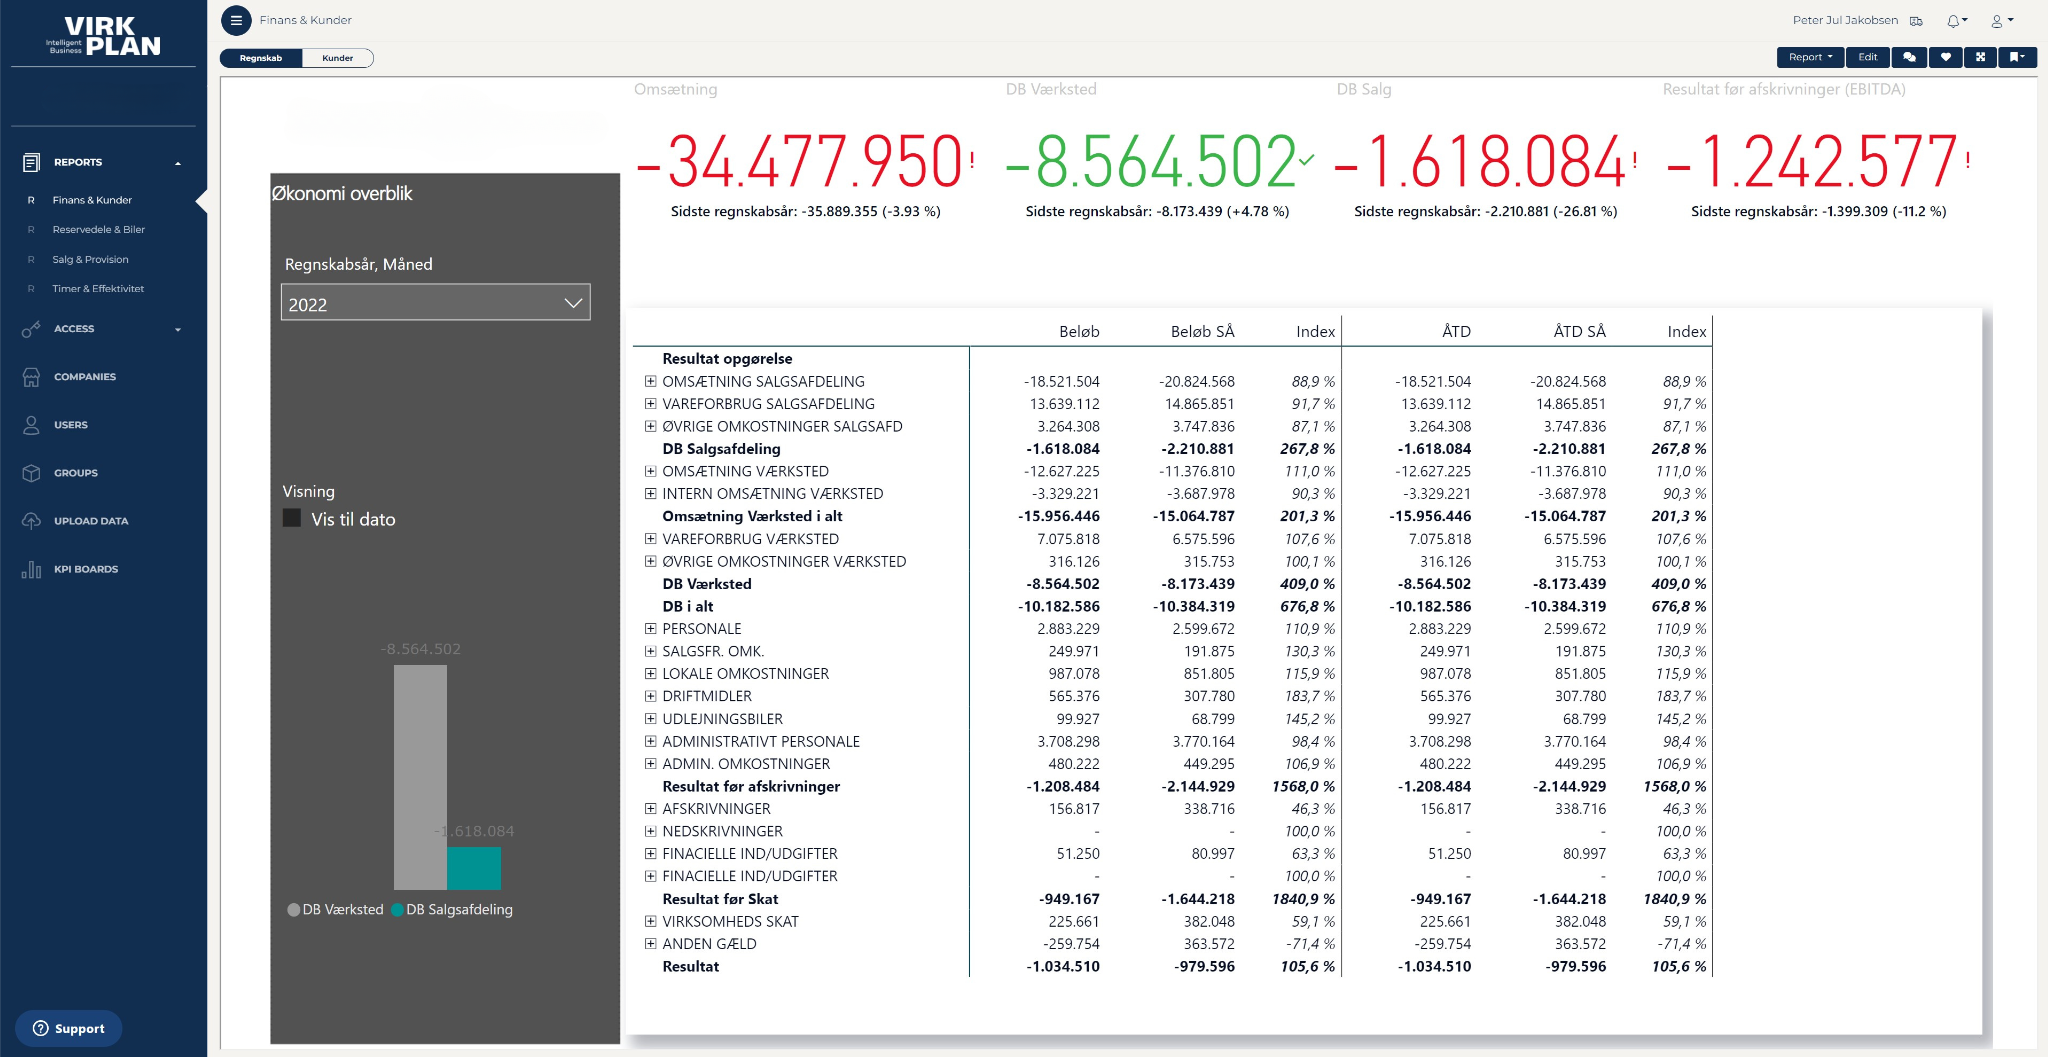Click the KPI Boards bar chart icon
Viewport: 2048px width, 1057px height.
[x=31, y=569]
